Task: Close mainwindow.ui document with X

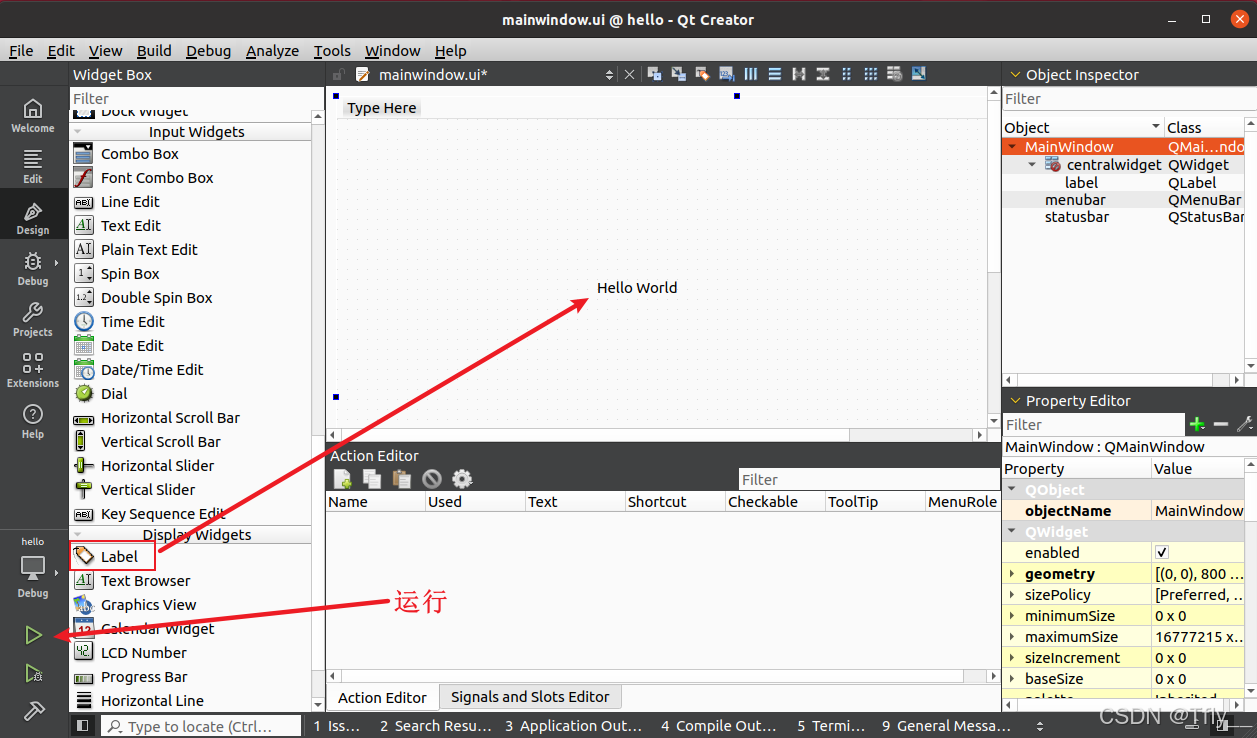Action: pyautogui.click(x=629, y=75)
